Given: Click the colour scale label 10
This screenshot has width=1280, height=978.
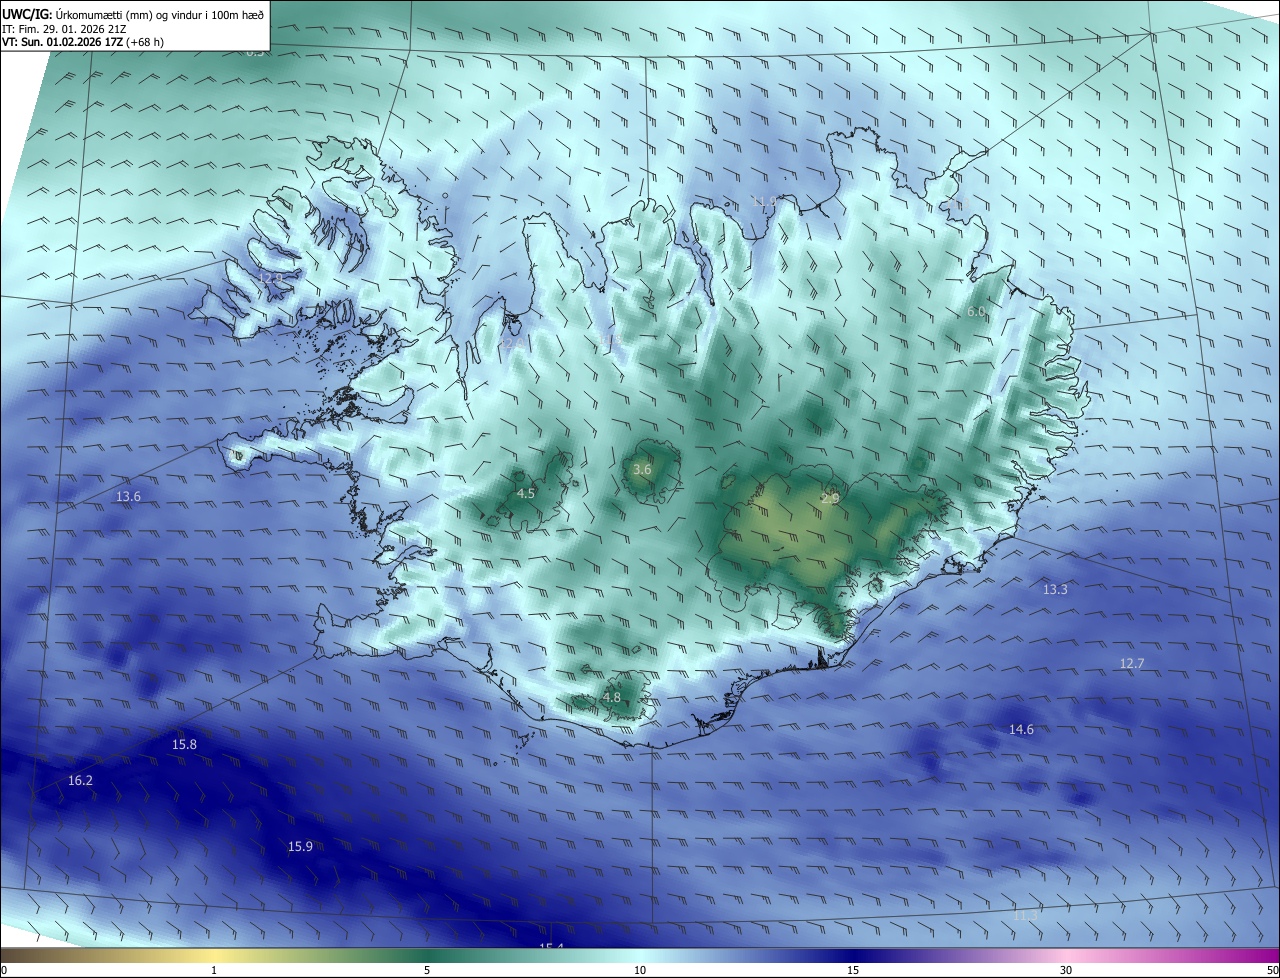Looking at the screenshot, I should (640, 970).
